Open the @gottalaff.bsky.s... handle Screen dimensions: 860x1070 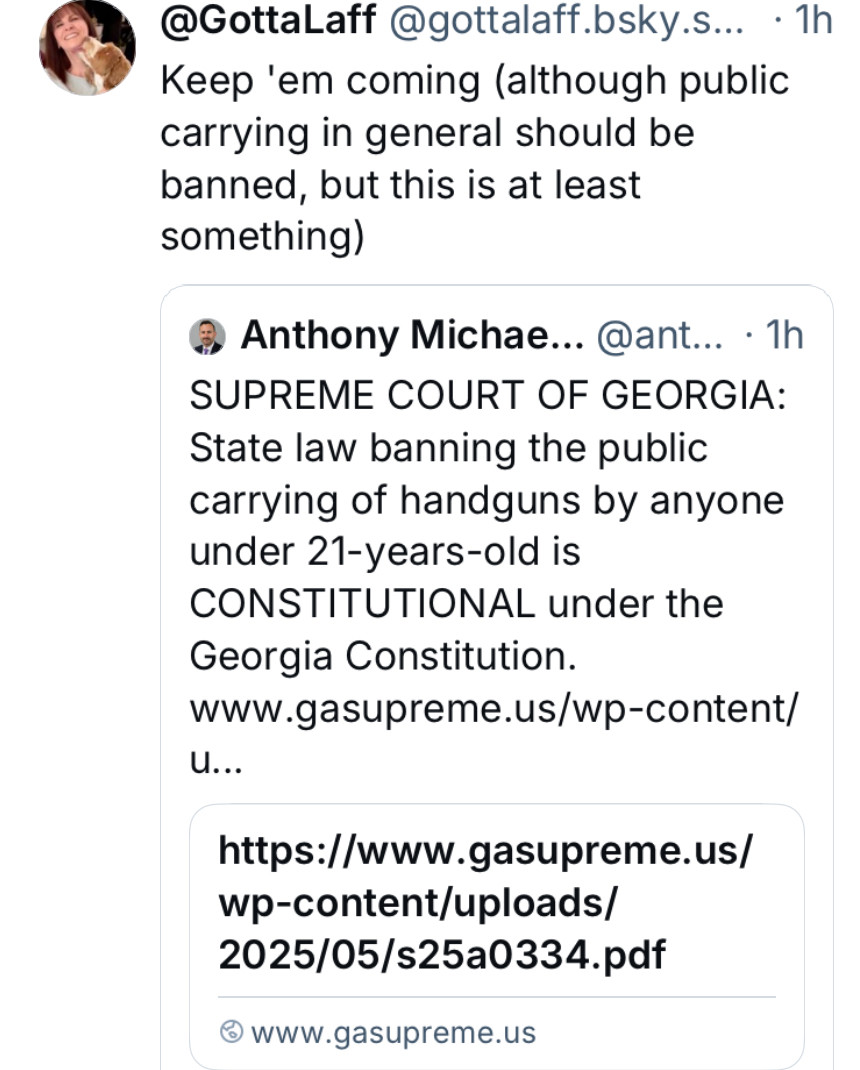point(567,20)
